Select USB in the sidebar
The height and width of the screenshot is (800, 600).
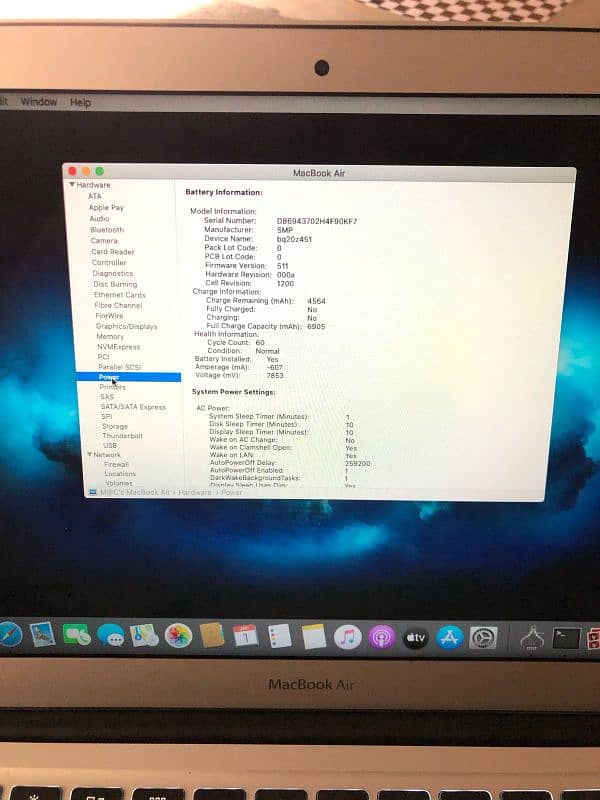pyautogui.click(x=110, y=445)
